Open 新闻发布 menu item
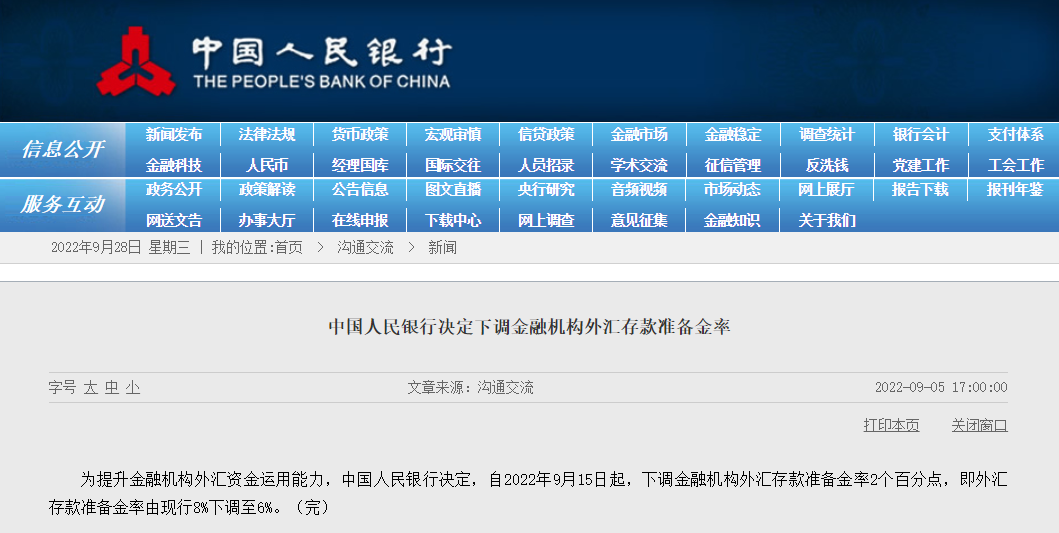Viewport: 1059px width, 533px height. [x=174, y=134]
